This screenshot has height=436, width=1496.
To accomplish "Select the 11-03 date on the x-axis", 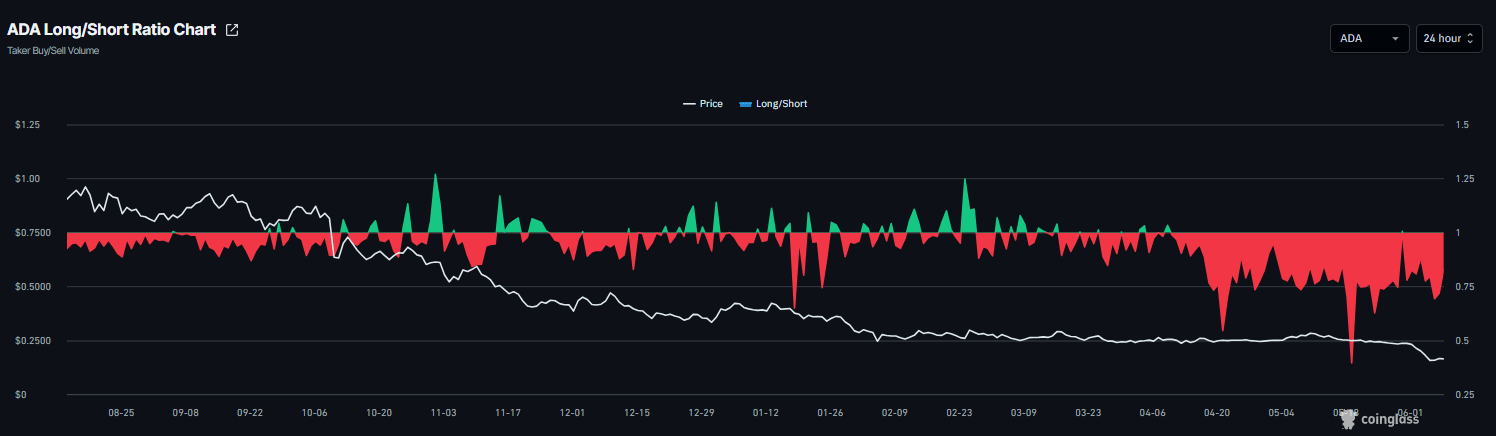I will pos(443,412).
